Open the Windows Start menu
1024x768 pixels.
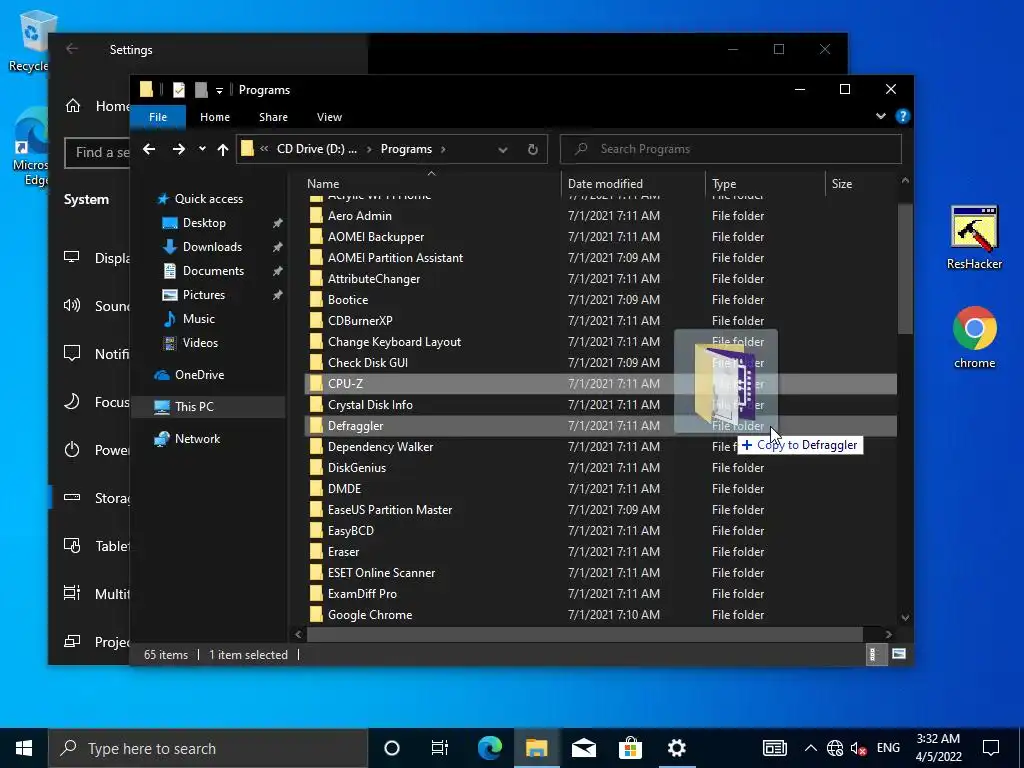coord(24,748)
